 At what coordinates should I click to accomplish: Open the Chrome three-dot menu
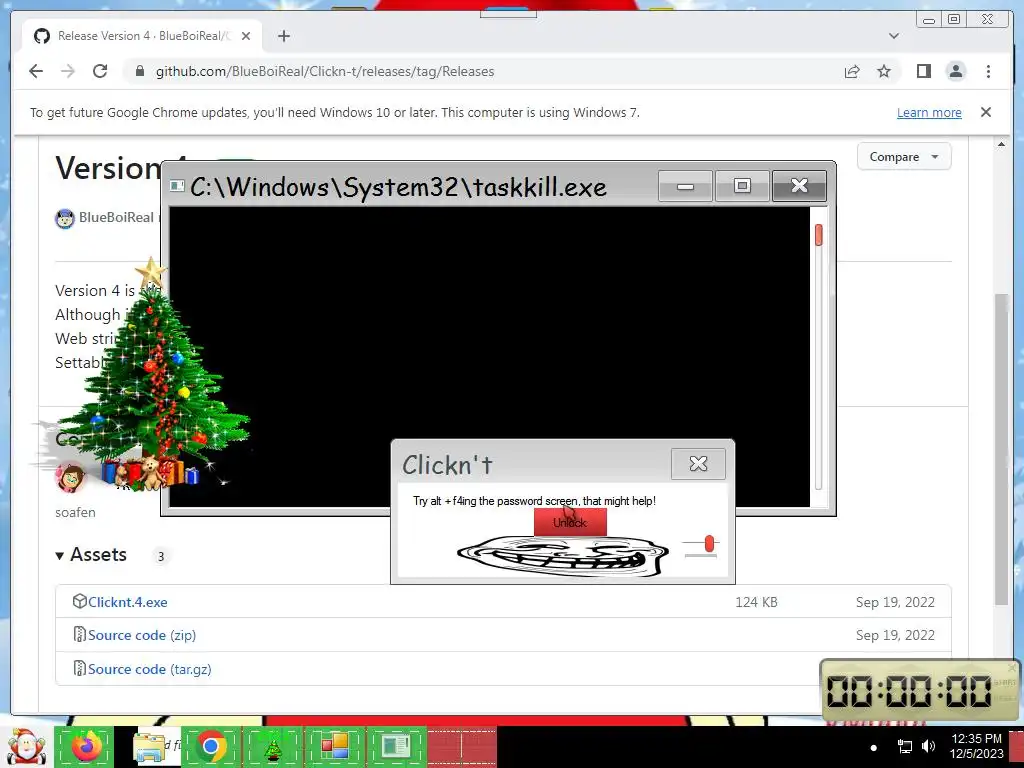[x=988, y=71]
